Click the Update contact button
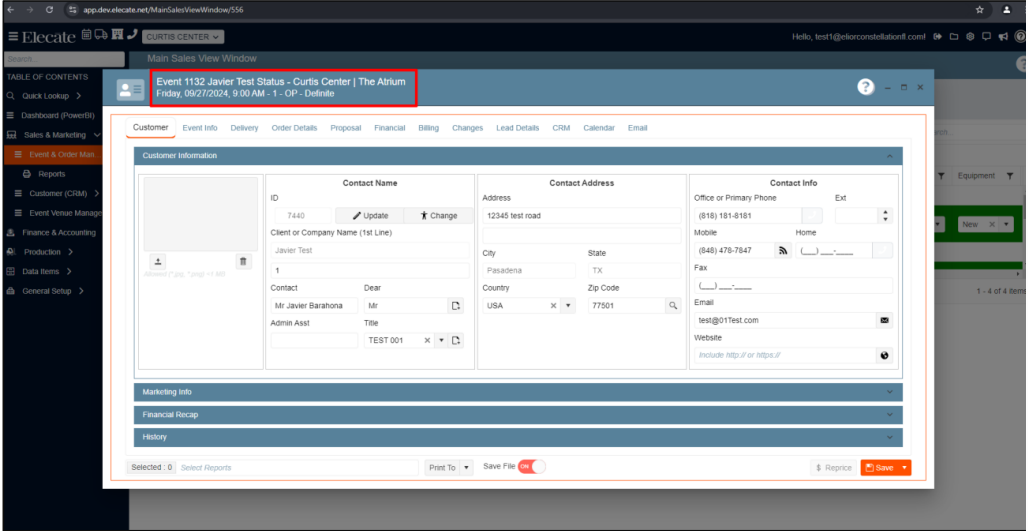 point(370,216)
